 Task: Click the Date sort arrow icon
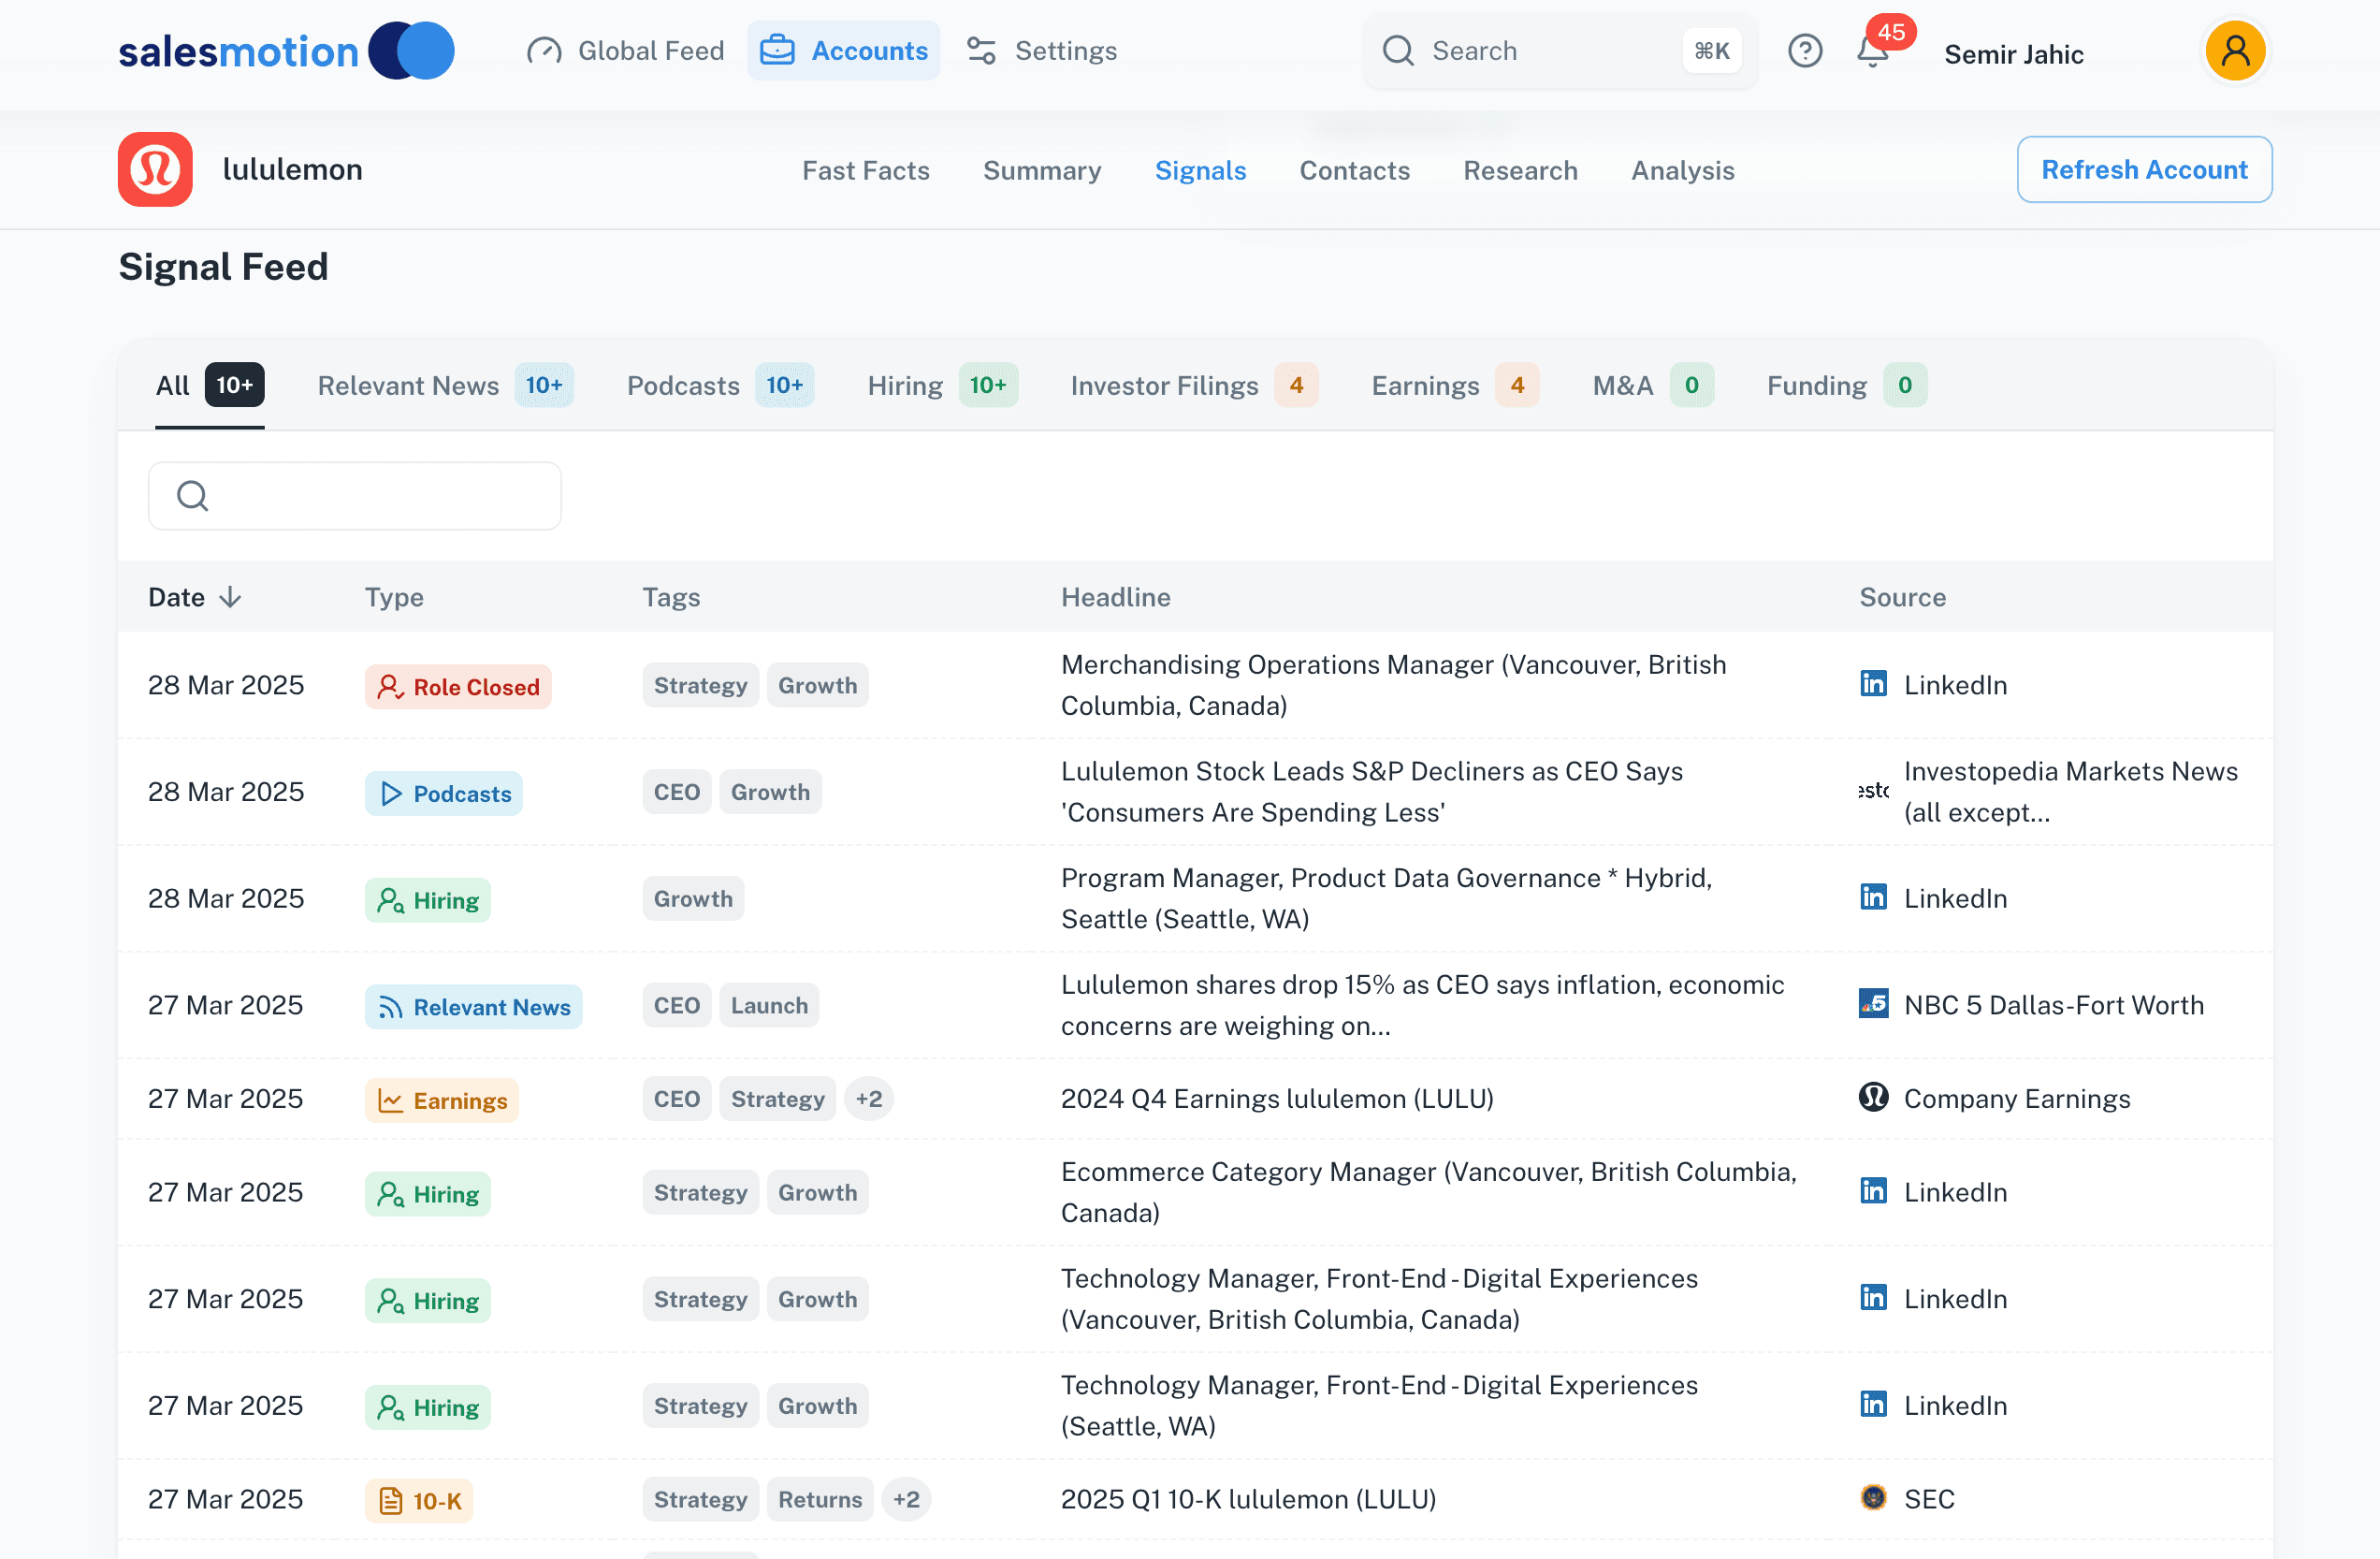pos(231,597)
